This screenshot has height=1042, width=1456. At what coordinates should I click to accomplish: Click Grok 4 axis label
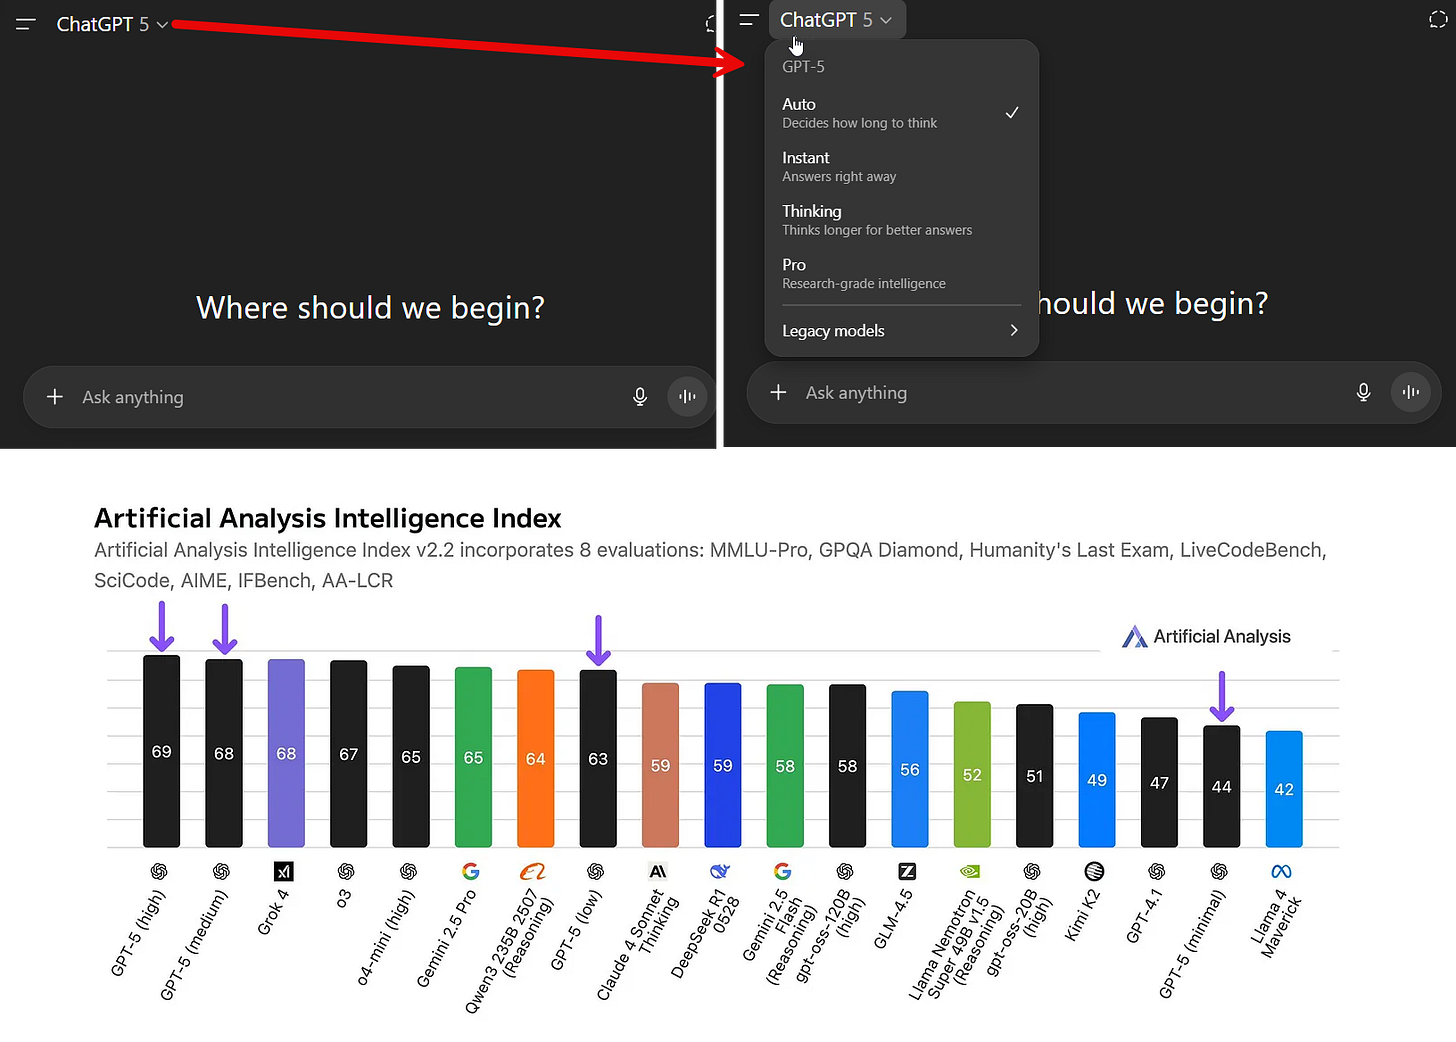(x=273, y=912)
